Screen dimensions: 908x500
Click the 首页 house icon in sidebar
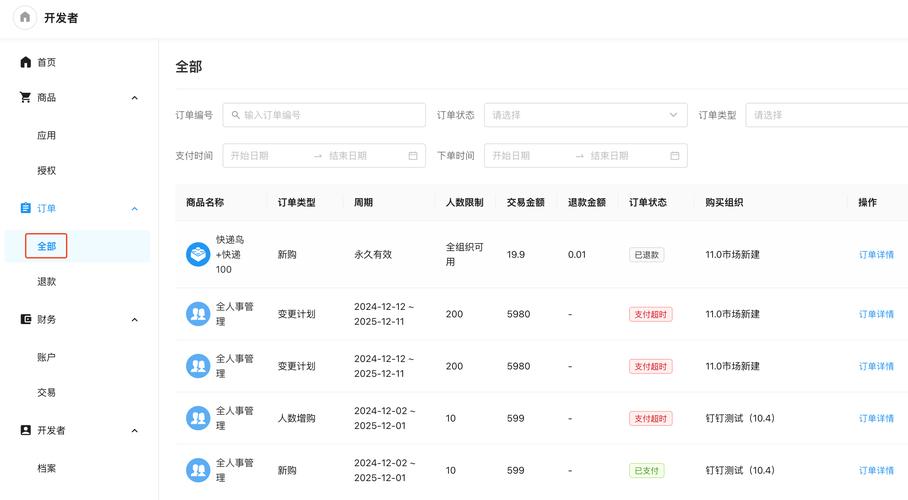pyautogui.click(x=25, y=62)
